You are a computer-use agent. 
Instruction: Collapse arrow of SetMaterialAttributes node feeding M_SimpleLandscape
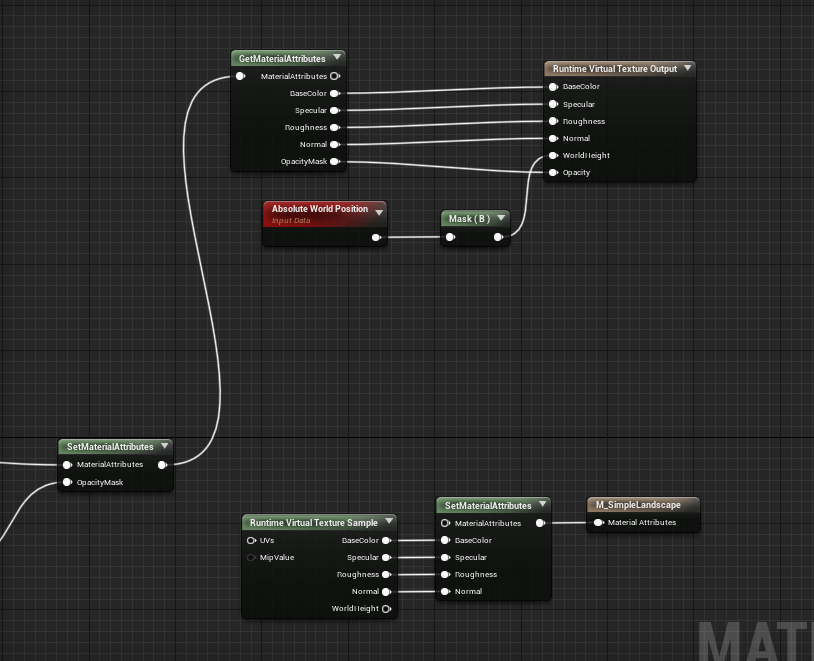pos(542,504)
